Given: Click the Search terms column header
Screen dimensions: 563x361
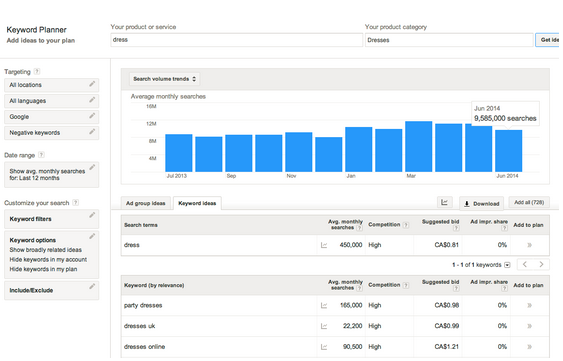Looking at the screenshot, I should coord(141,225).
